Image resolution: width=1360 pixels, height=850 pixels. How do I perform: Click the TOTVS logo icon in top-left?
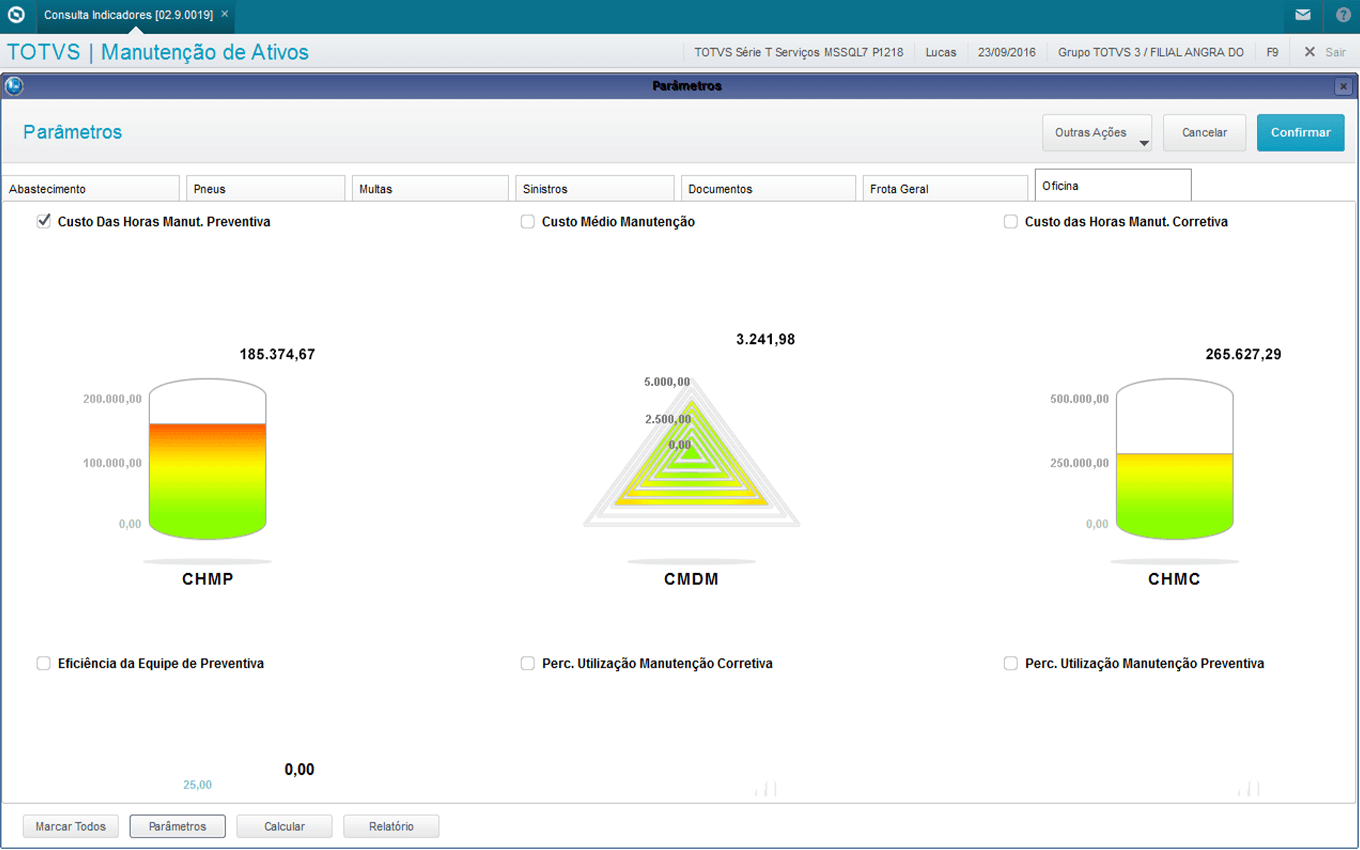click(x=16, y=15)
